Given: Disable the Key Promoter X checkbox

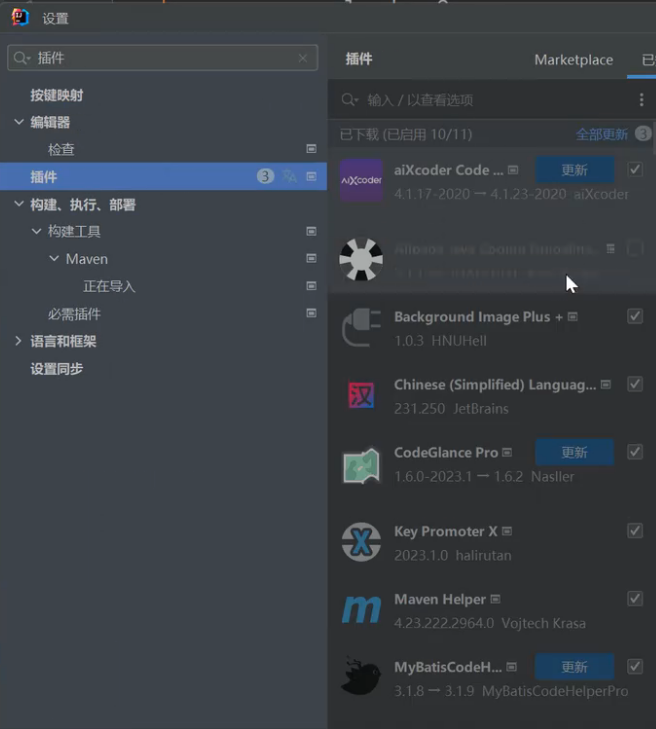Looking at the screenshot, I should click(635, 530).
